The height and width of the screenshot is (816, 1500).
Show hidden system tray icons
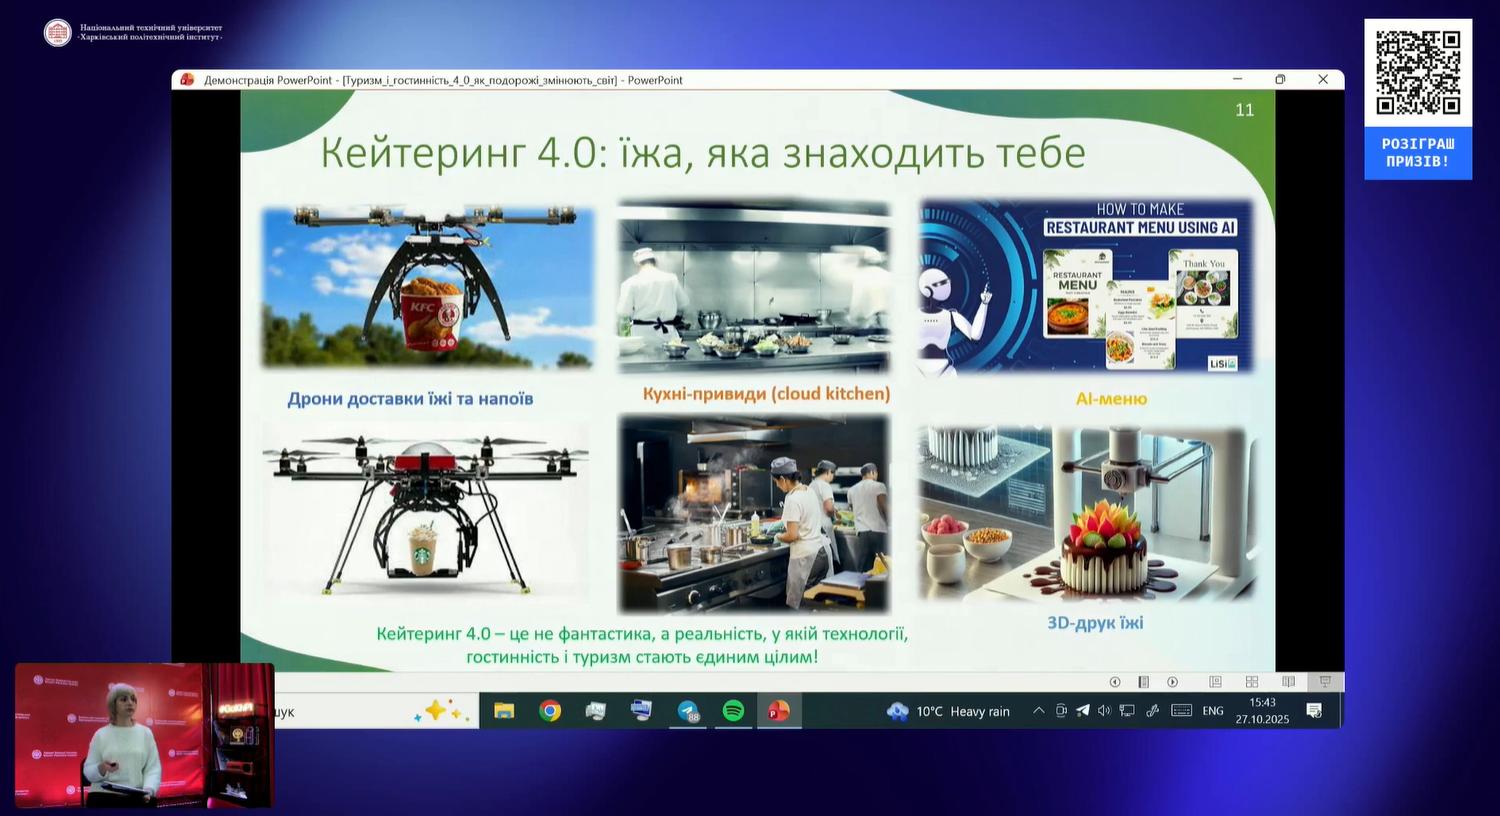click(x=1039, y=711)
